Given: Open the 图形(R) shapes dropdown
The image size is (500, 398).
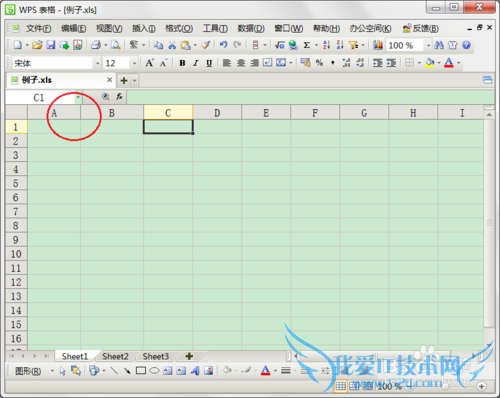Looking at the screenshot, I should [34, 371].
